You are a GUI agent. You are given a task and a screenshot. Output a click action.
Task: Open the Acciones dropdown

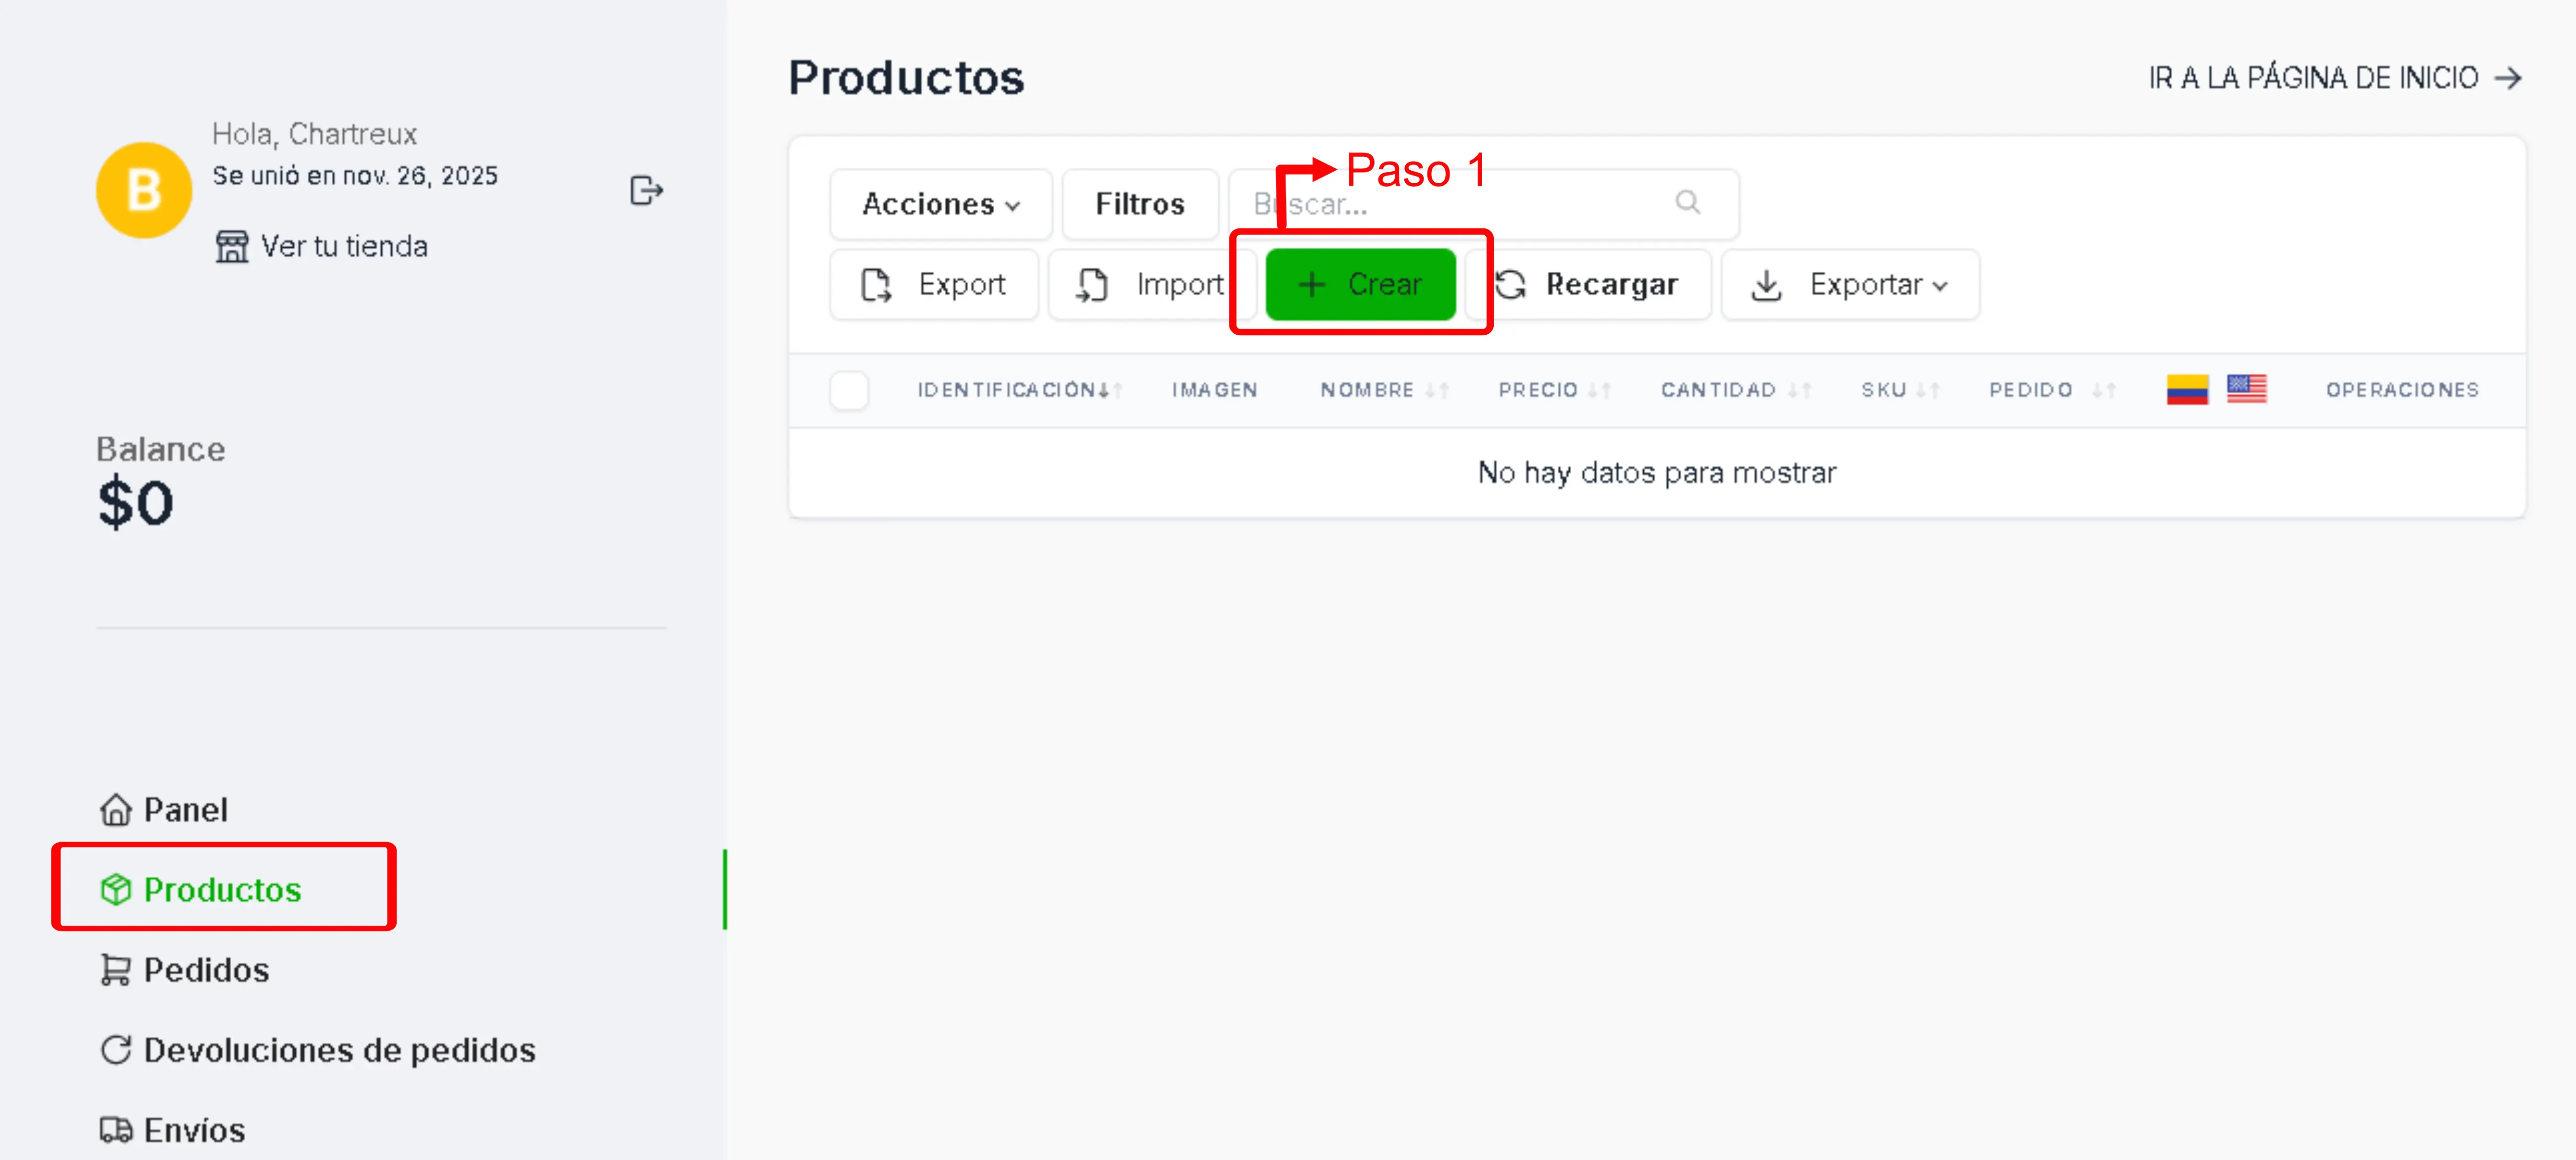coord(940,204)
